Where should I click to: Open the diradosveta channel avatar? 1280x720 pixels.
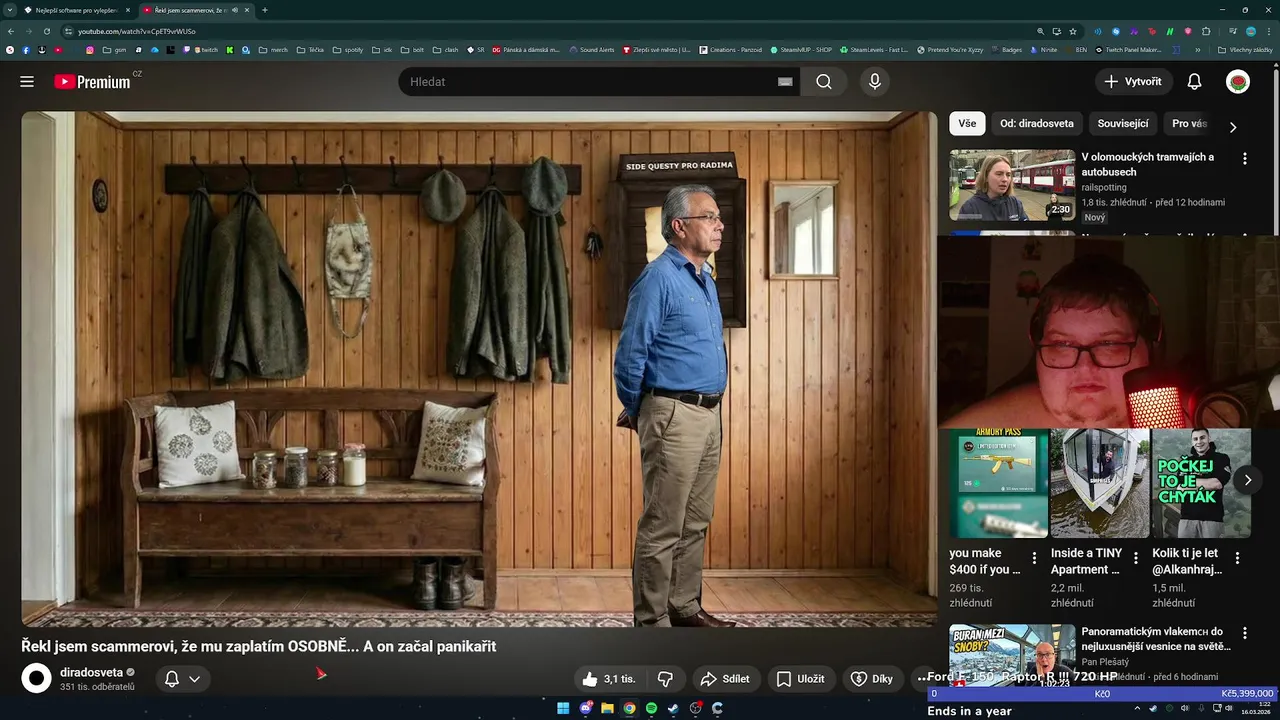click(x=36, y=679)
